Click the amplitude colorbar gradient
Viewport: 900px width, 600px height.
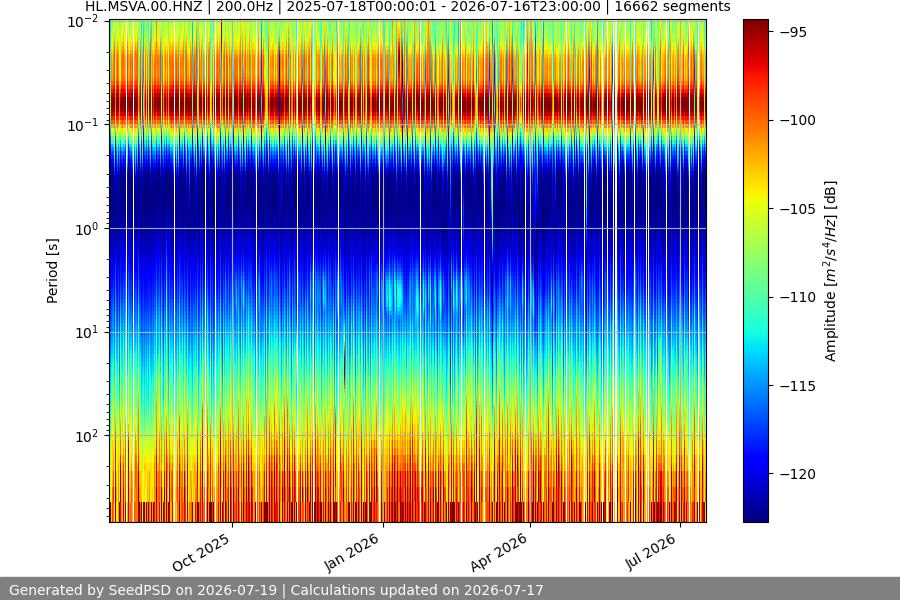tap(755, 271)
